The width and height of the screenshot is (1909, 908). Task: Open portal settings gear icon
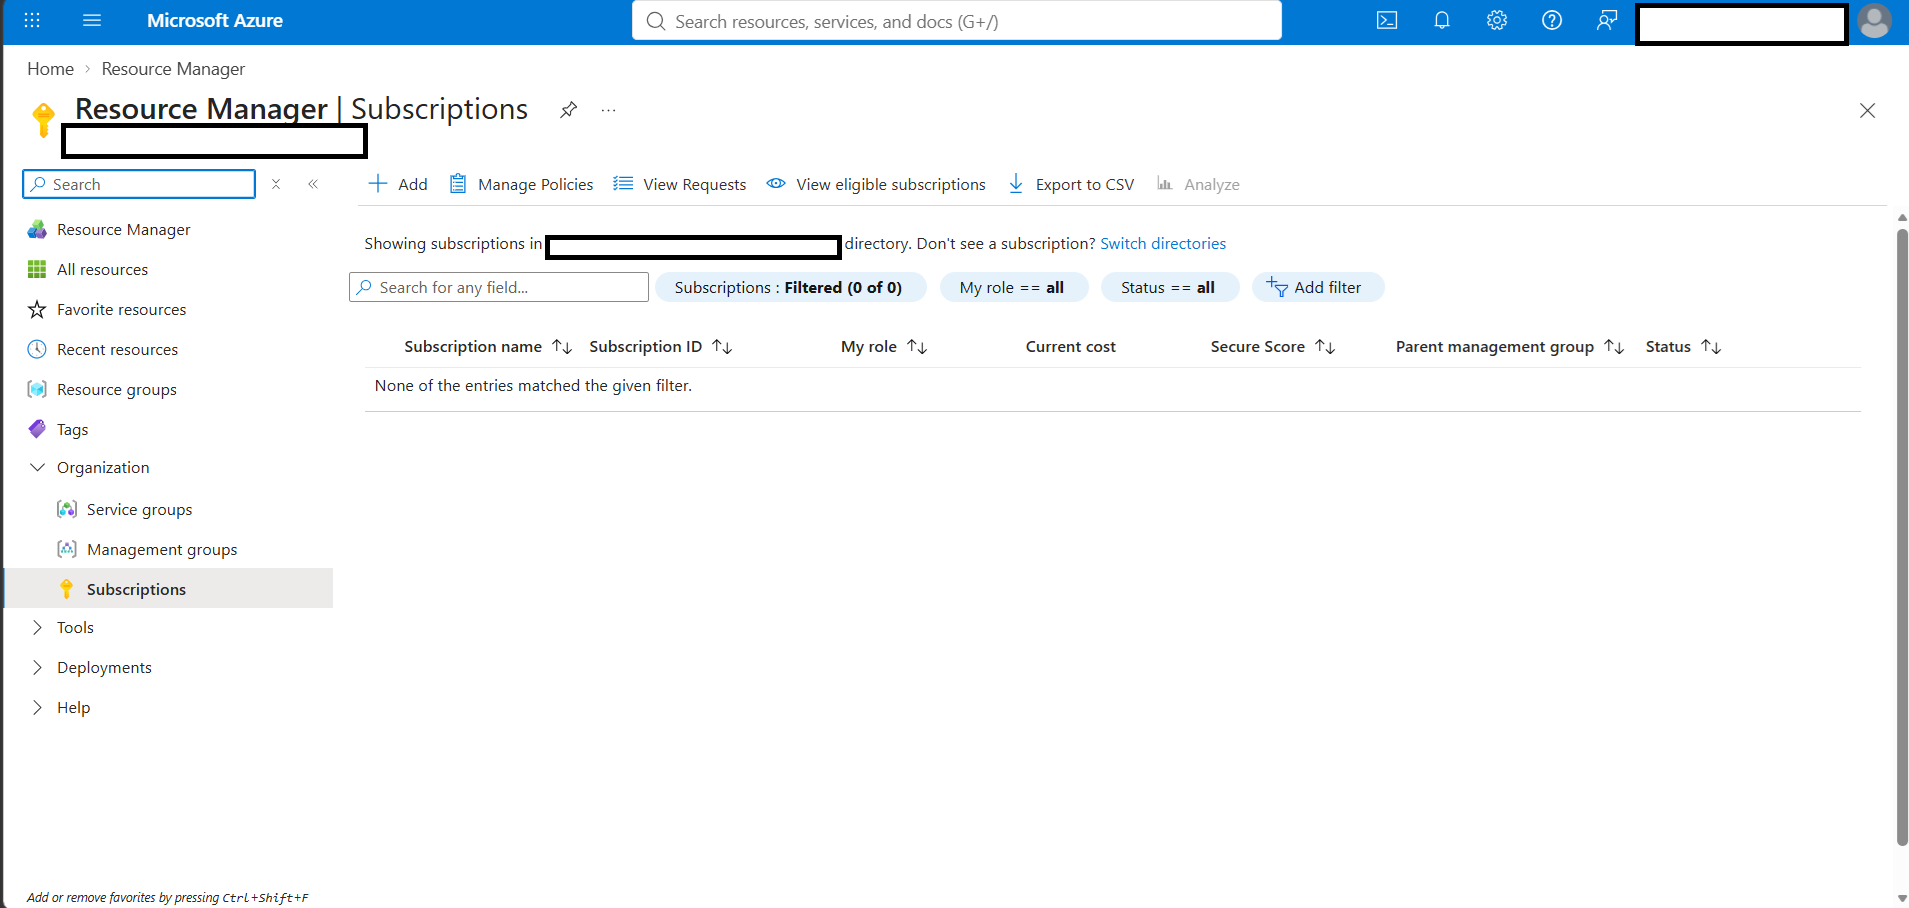(x=1497, y=21)
